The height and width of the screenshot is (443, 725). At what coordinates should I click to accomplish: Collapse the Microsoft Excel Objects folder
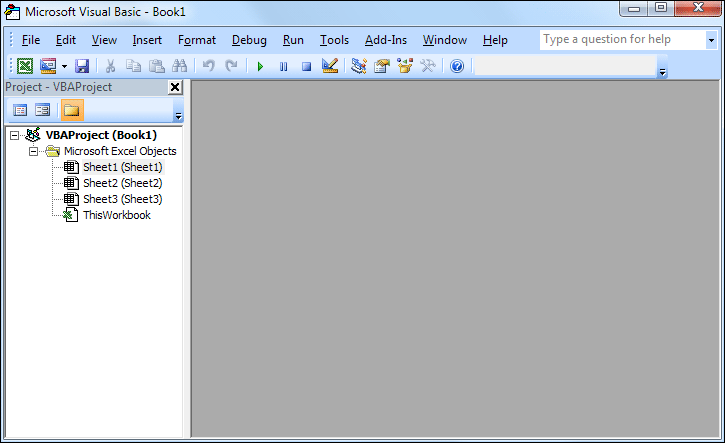33,151
